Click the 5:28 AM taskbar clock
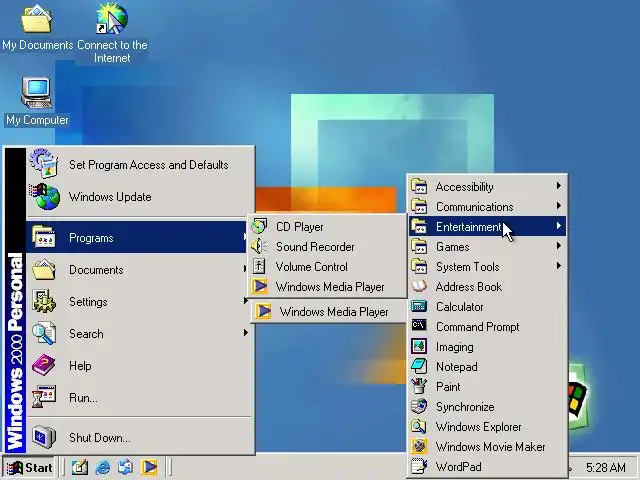 (x=606, y=467)
